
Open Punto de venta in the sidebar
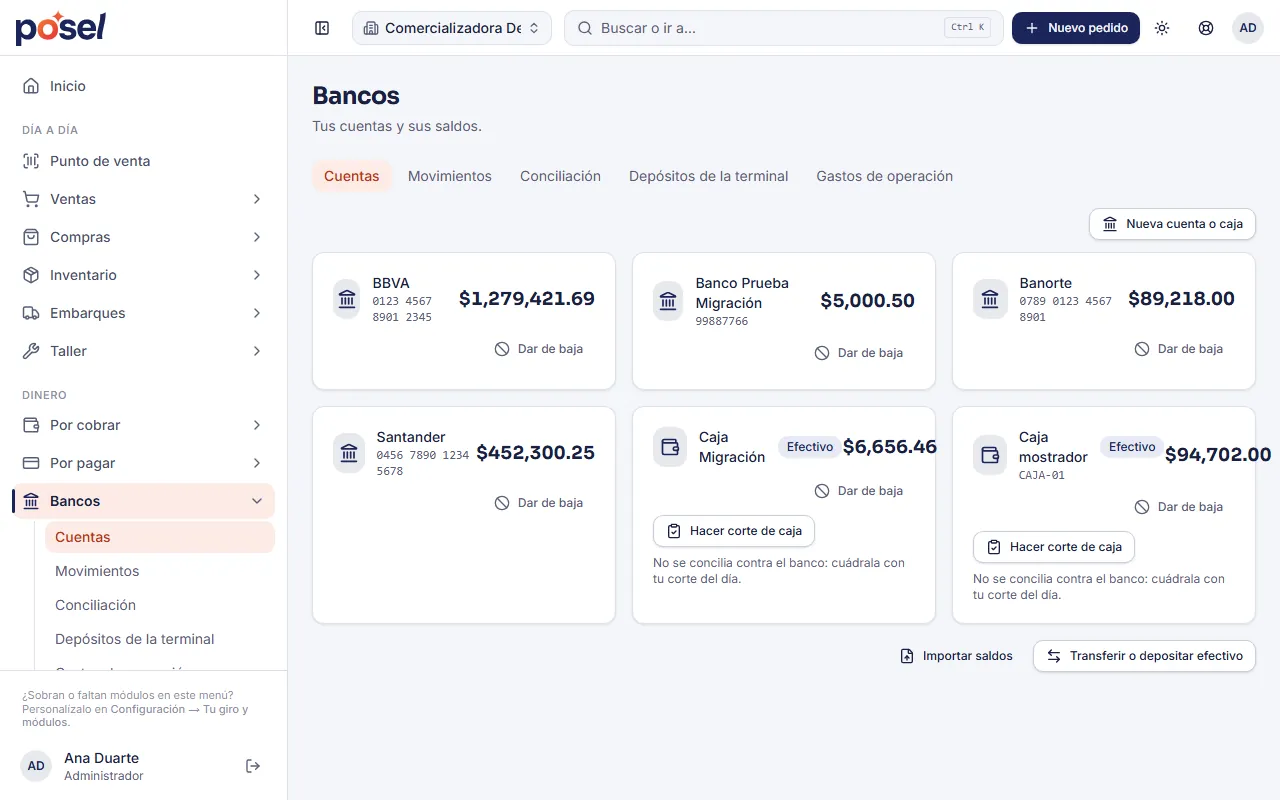143,161
